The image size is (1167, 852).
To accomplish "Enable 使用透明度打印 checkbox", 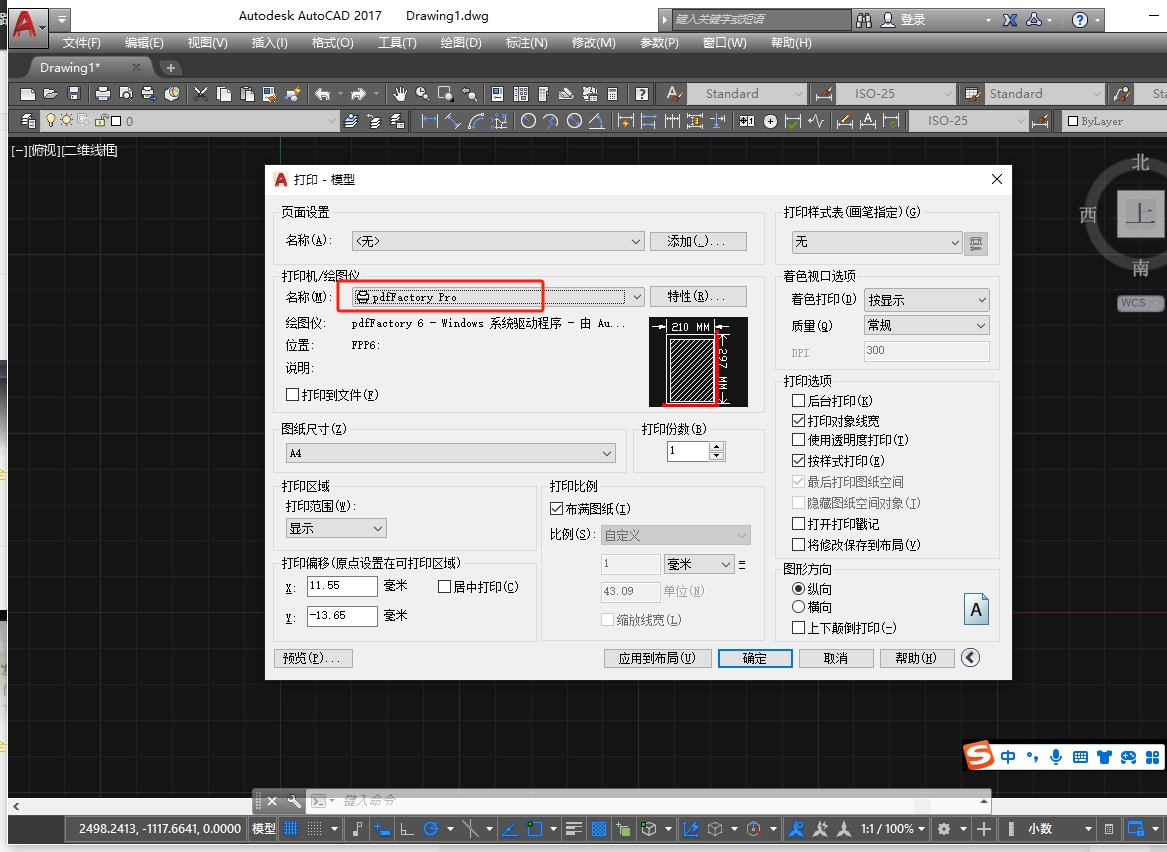I will coord(799,440).
